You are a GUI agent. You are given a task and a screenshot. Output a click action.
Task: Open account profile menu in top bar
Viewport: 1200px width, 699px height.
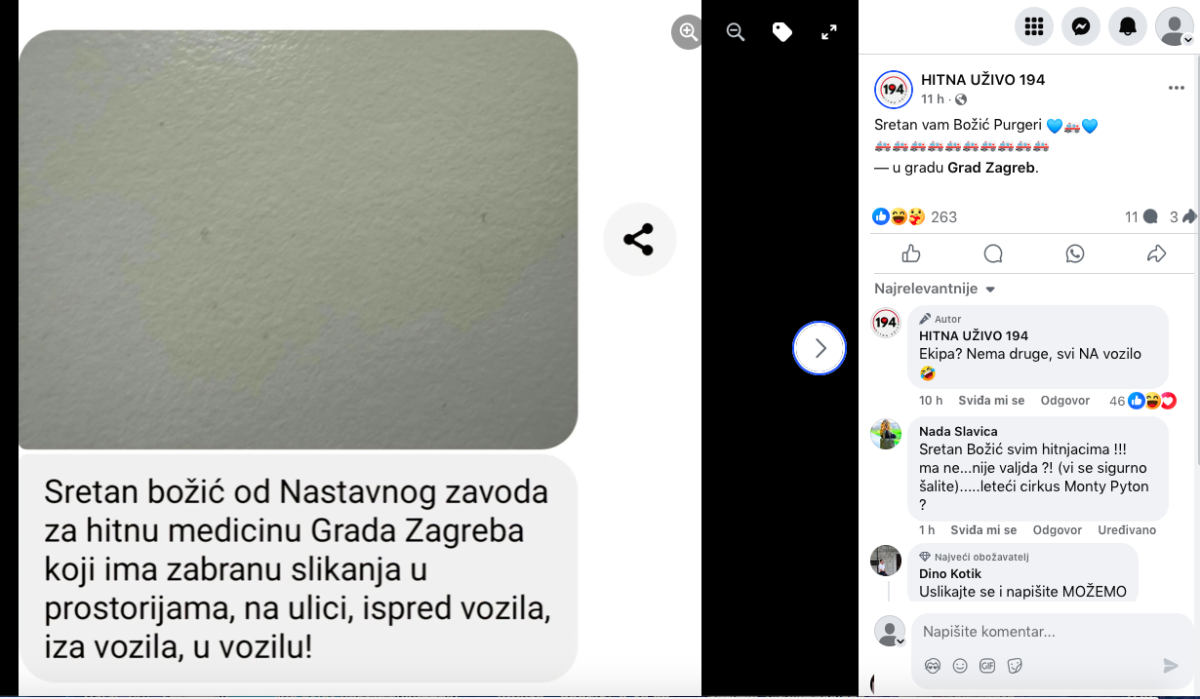pos(1174,27)
